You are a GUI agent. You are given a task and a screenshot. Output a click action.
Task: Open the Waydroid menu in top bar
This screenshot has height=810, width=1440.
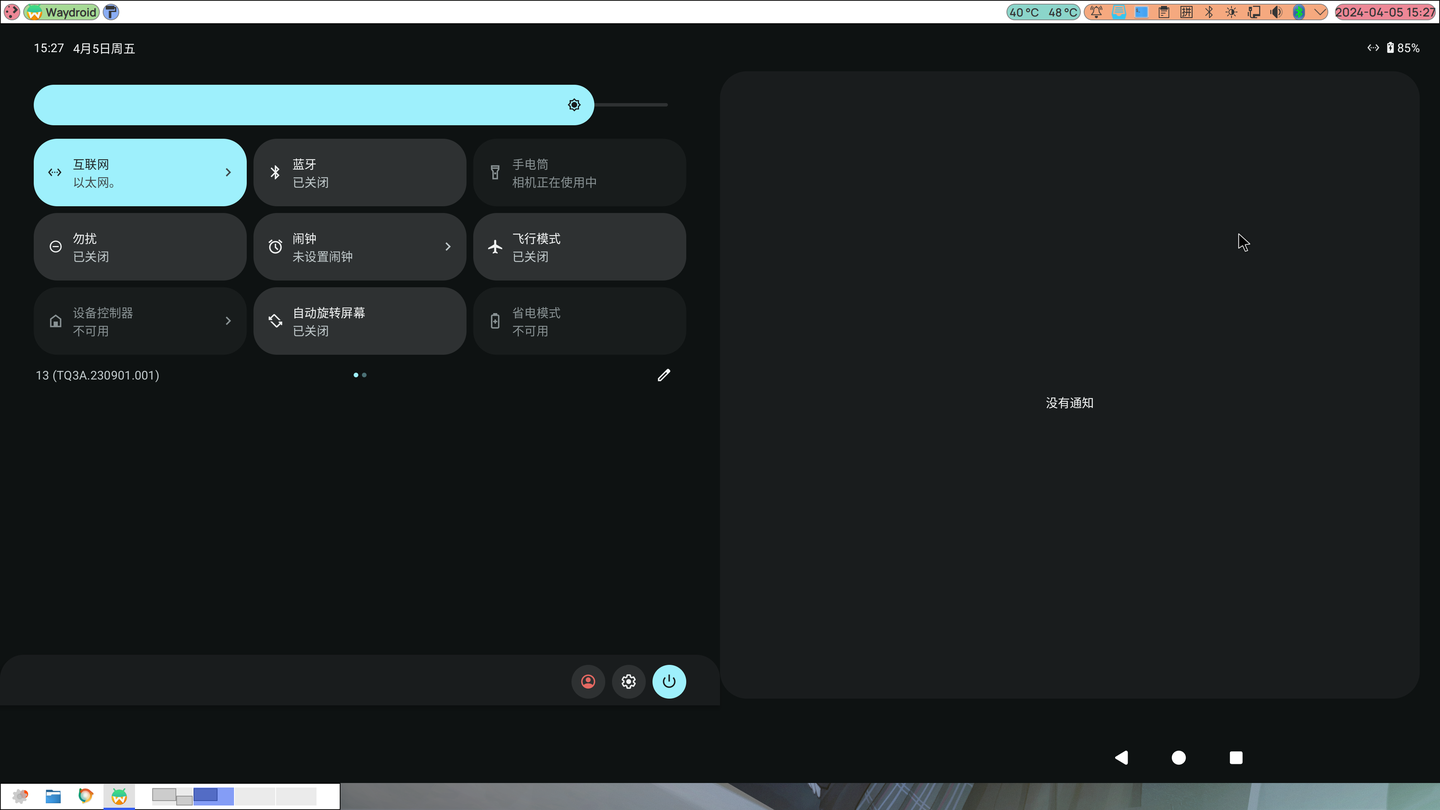pyautogui.click(x=62, y=11)
